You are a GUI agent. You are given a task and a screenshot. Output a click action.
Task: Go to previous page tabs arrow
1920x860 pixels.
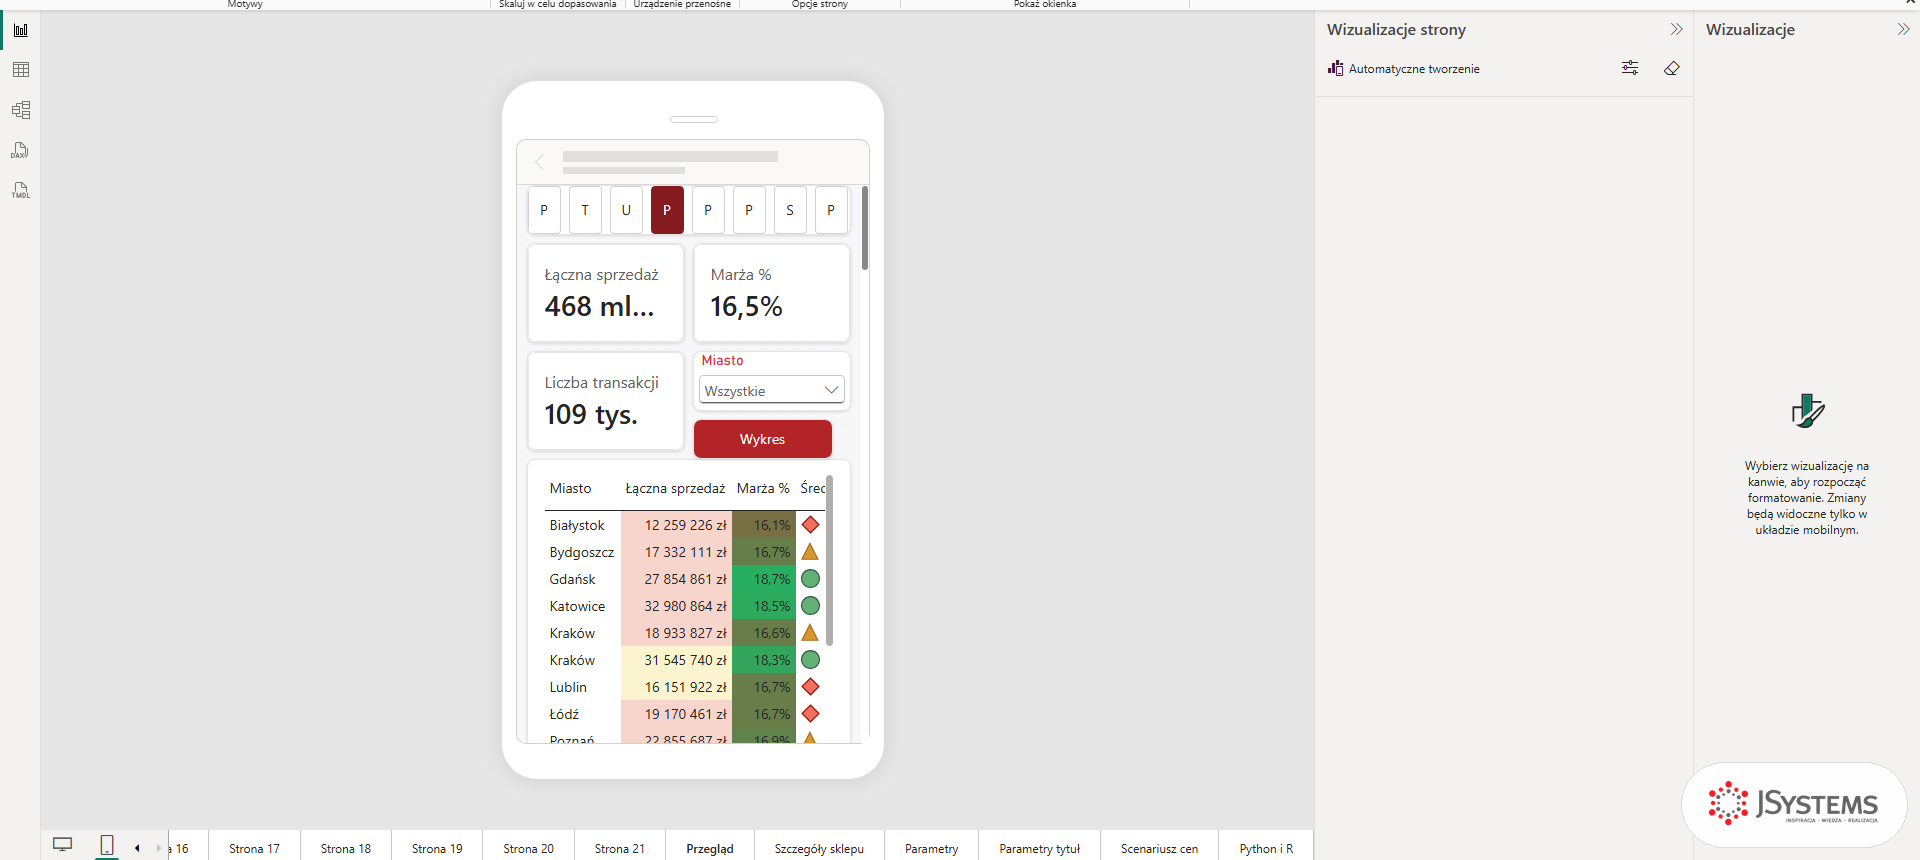(137, 848)
